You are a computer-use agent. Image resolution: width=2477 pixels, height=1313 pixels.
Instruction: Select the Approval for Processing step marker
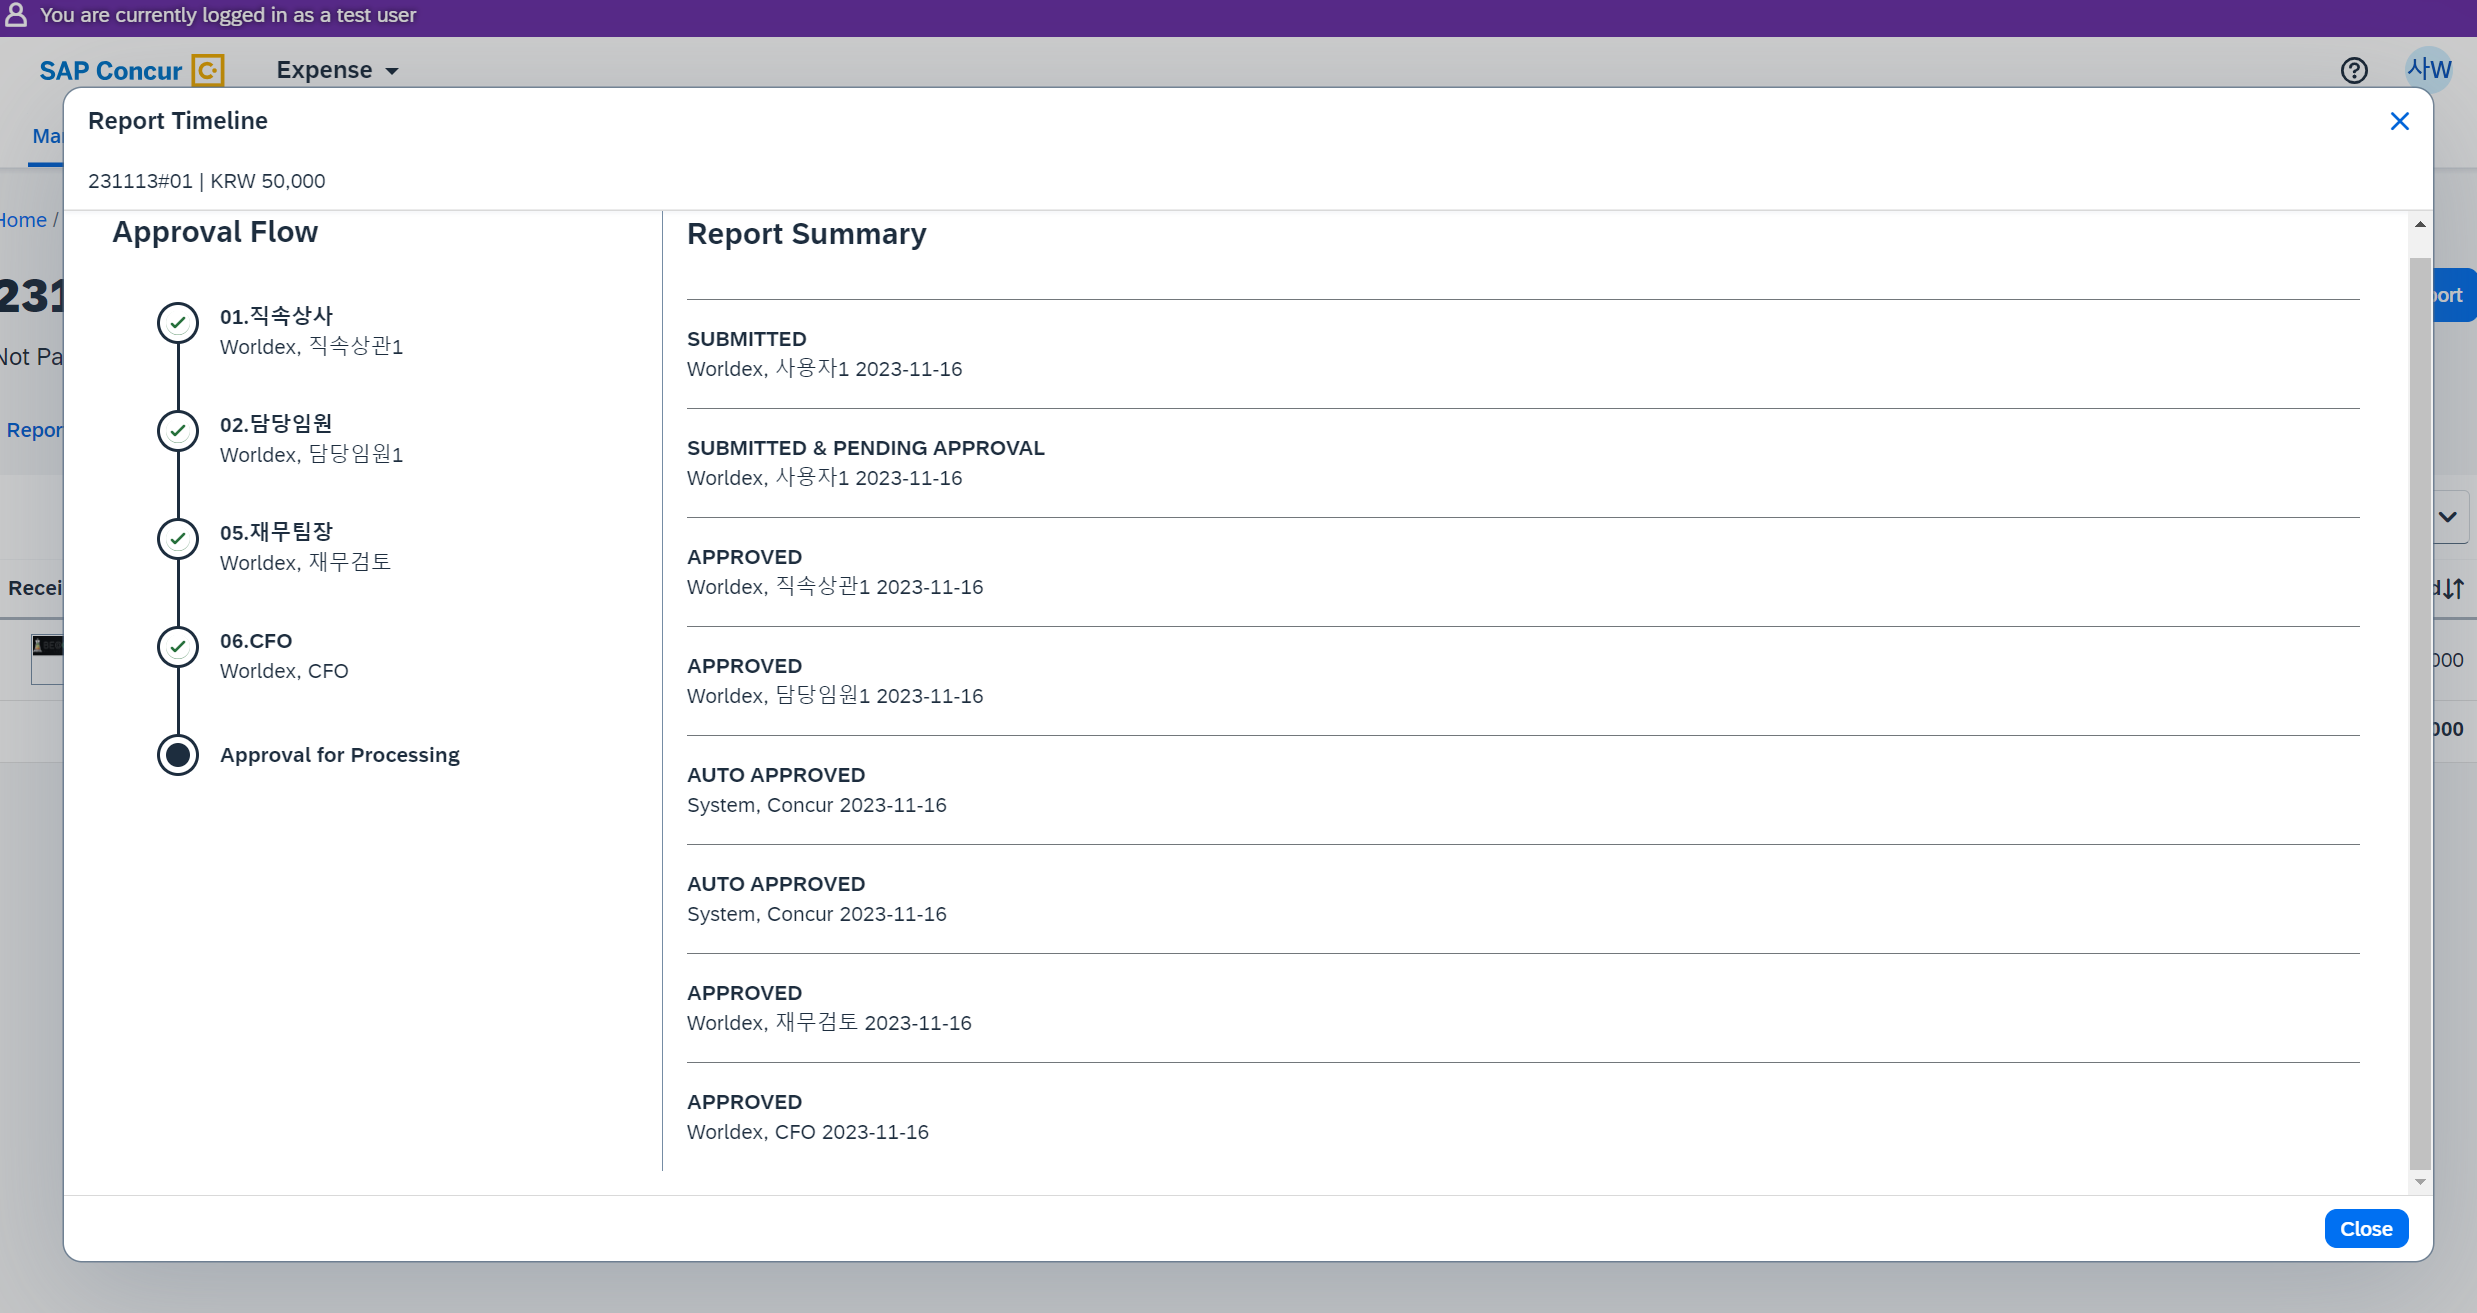coord(178,755)
